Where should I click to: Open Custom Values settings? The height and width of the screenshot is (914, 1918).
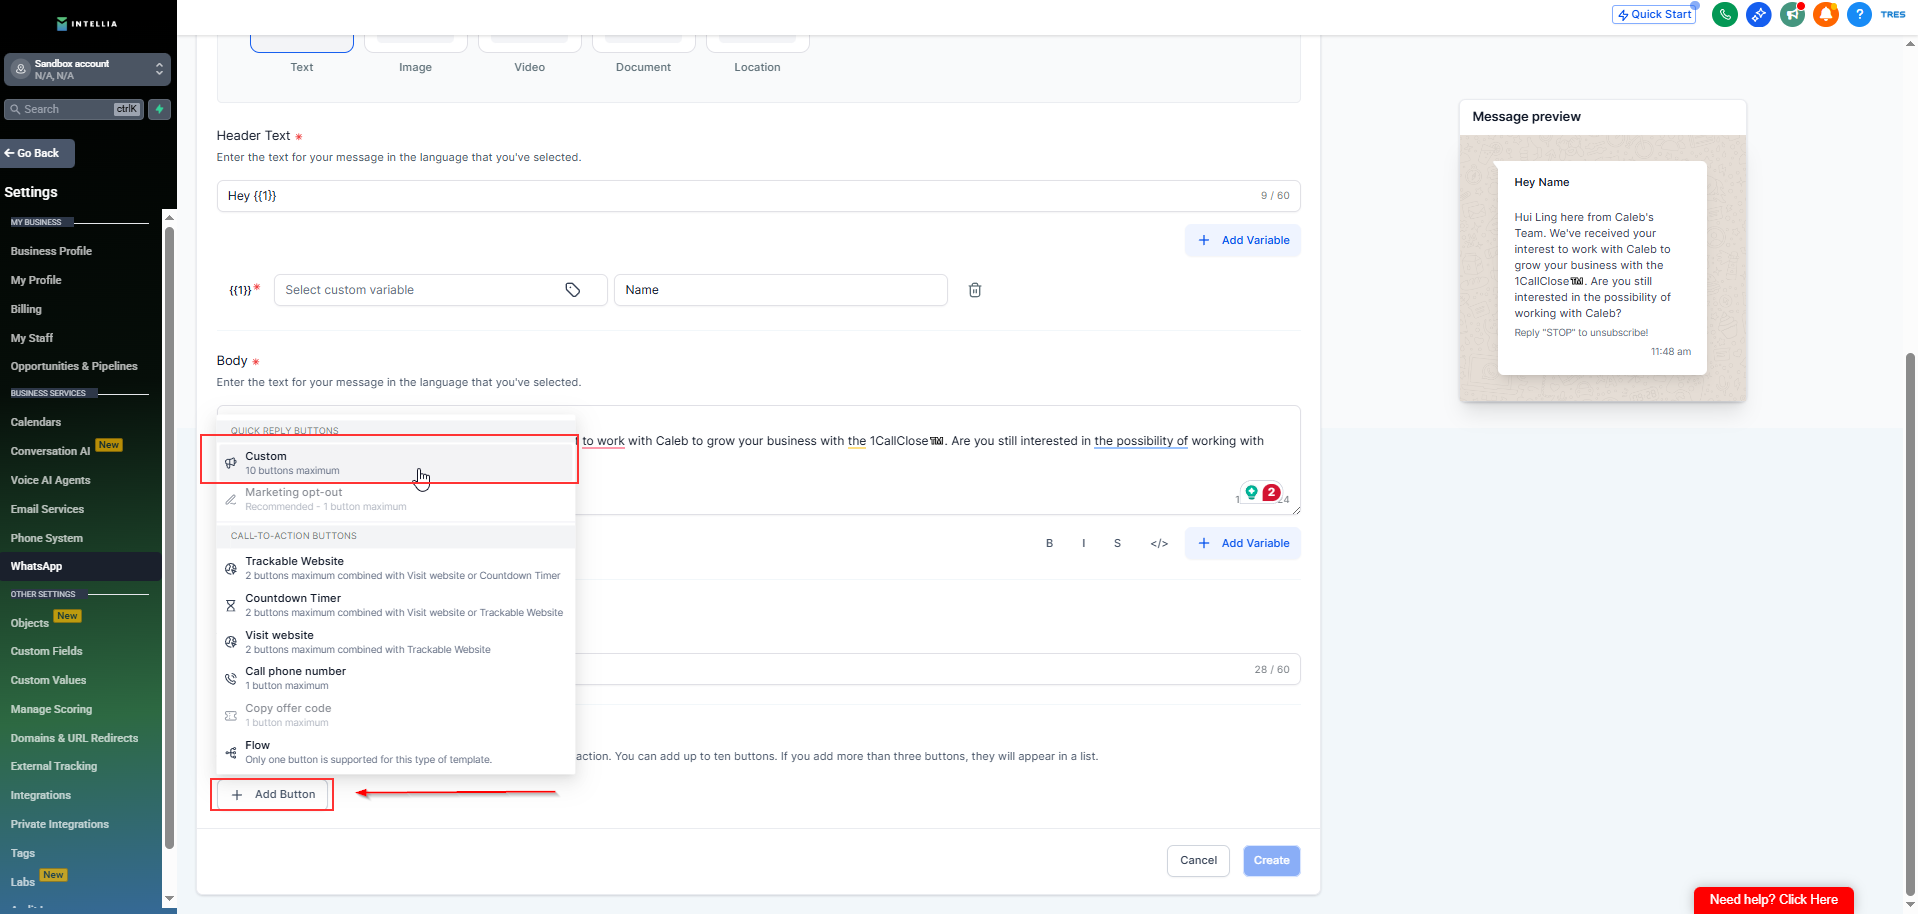(48, 680)
